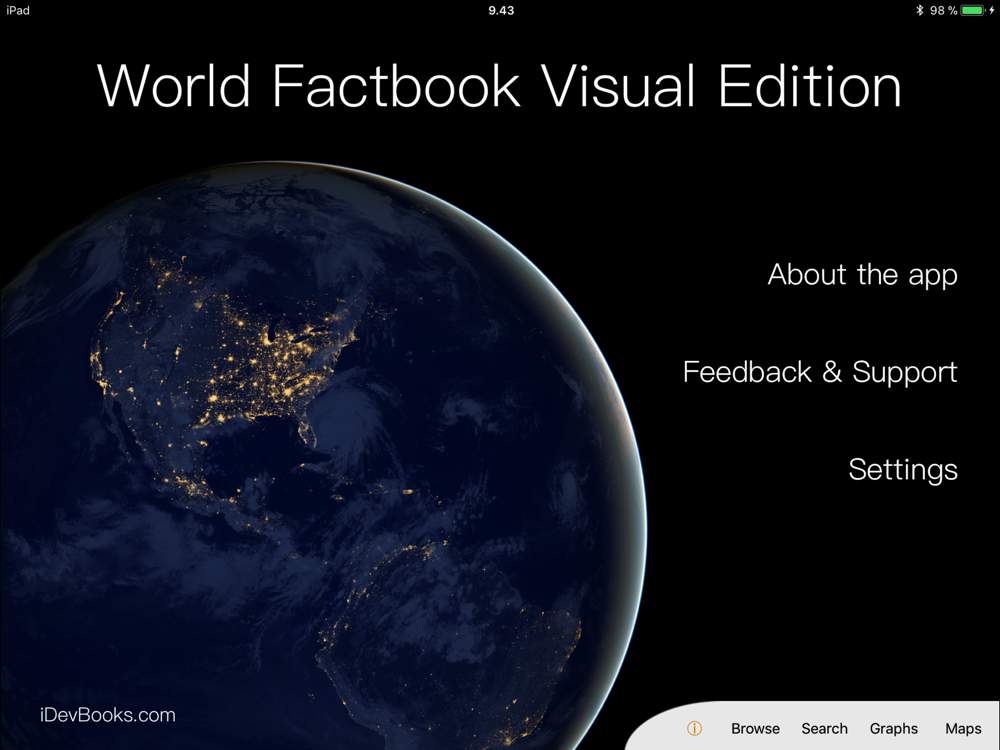This screenshot has width=1000, height=750.
Task: Tap the night-time Earth globe image
Action: (322, 456)
